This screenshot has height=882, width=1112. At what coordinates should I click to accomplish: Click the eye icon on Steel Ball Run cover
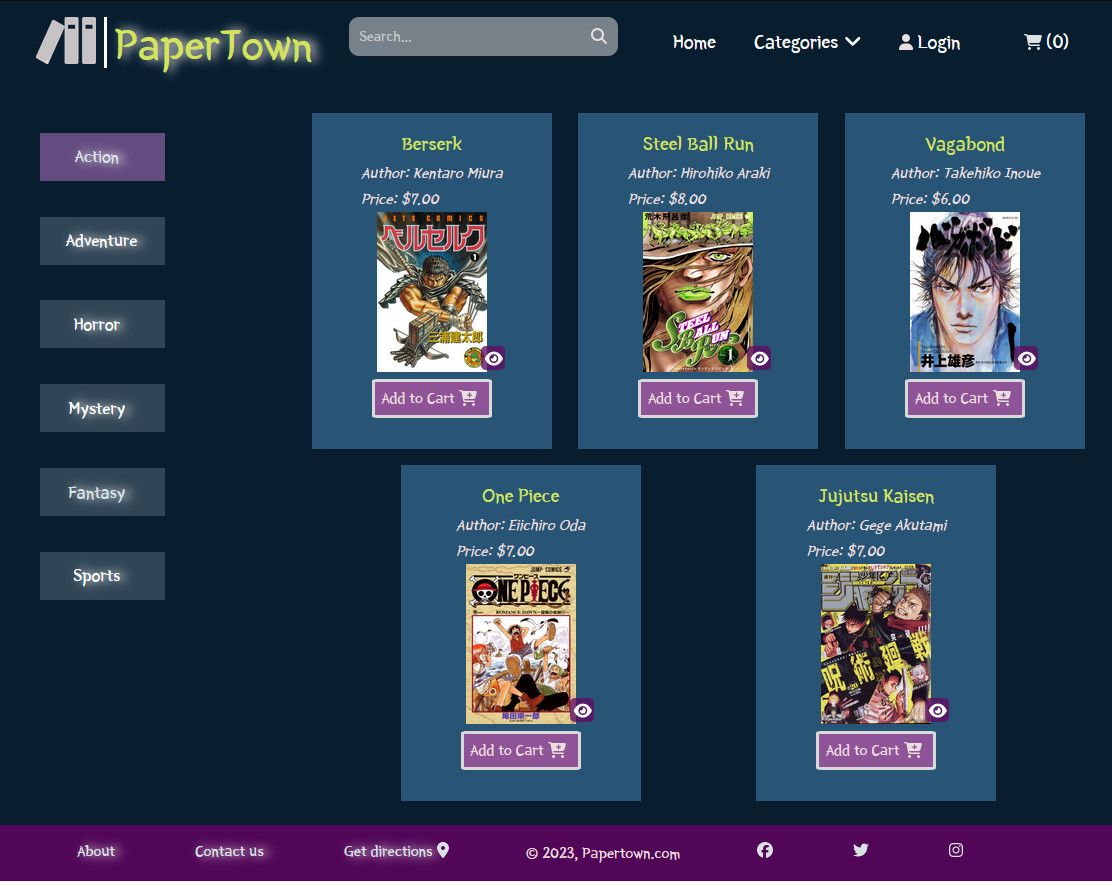click(759, 358)
